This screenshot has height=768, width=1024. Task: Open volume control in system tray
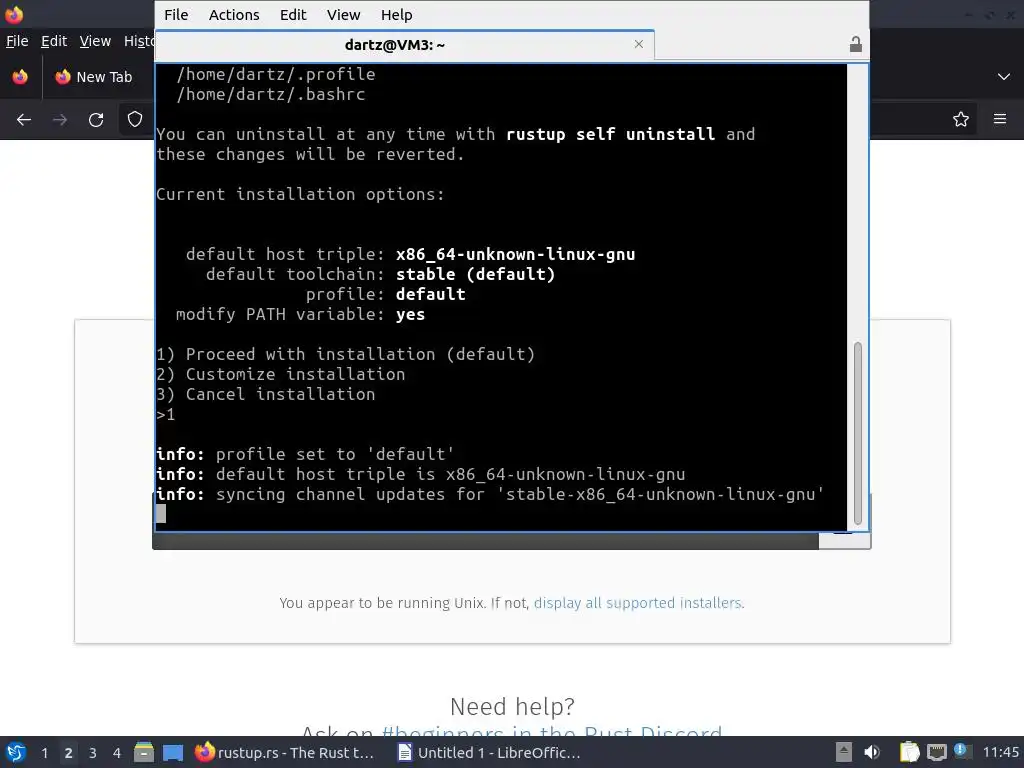[872, 752]
